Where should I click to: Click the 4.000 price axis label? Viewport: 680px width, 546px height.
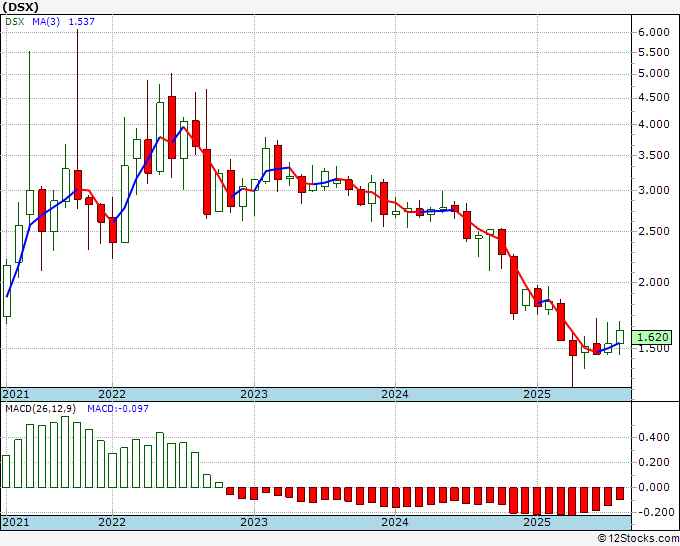(x=654, y=124)
